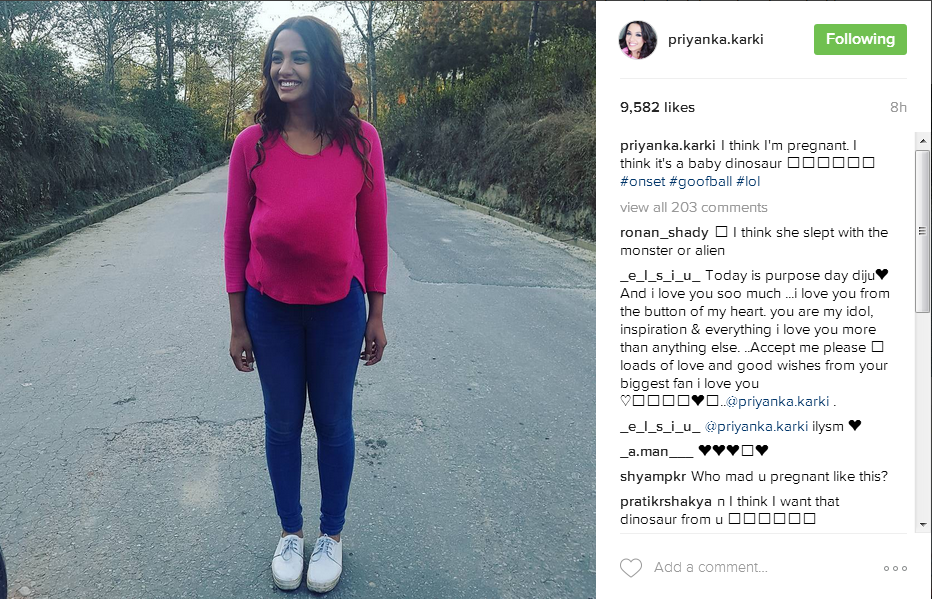
Task: Click @priyanka.karki mention in ilysm comment
Action: click(x=756, y=427)
